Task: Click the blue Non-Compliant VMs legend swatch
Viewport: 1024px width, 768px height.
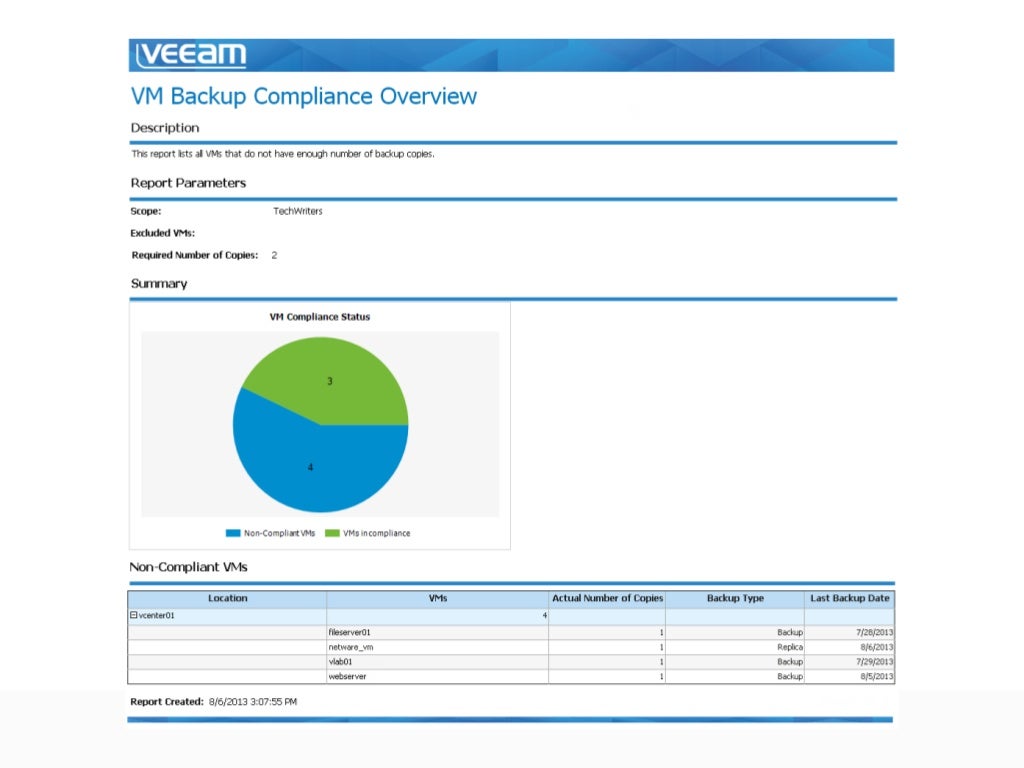Action: tap(232, 533)
